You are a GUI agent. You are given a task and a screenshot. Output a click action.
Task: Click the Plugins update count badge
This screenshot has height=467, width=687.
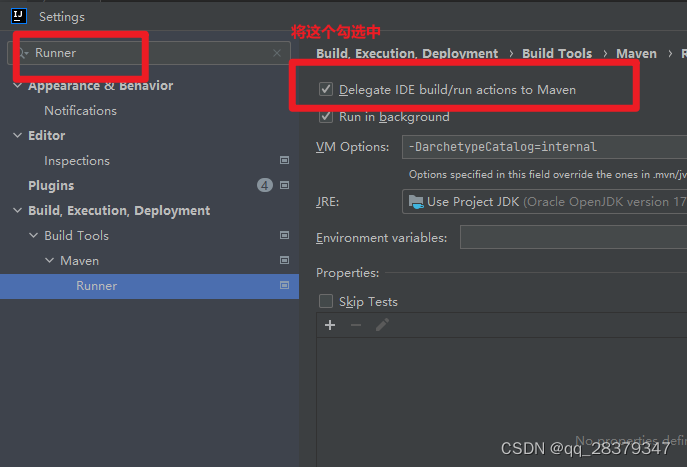point(265,185)
